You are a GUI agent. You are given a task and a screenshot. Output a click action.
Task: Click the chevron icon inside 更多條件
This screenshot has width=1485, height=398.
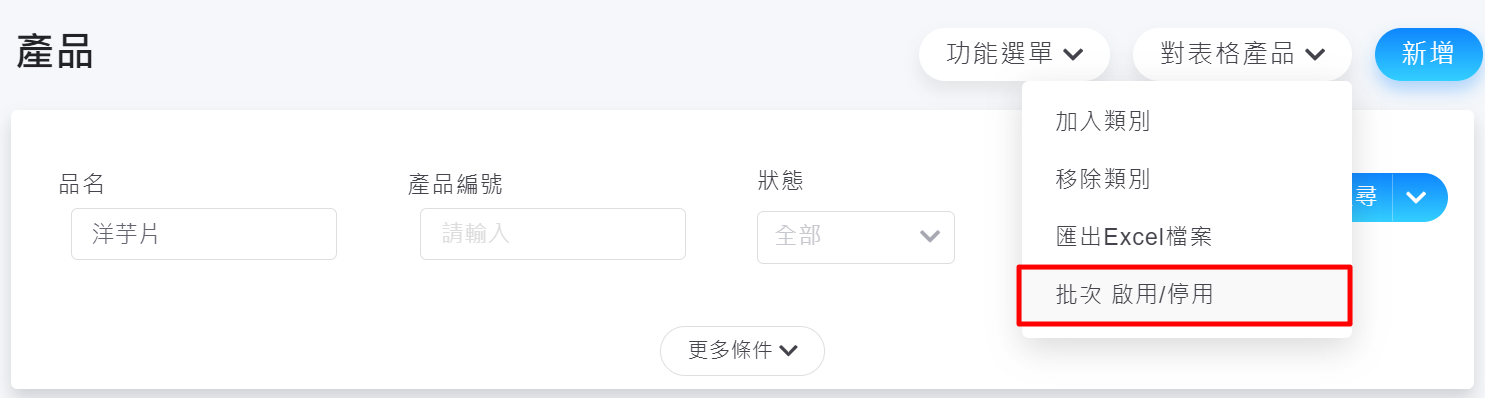(789, 351)
